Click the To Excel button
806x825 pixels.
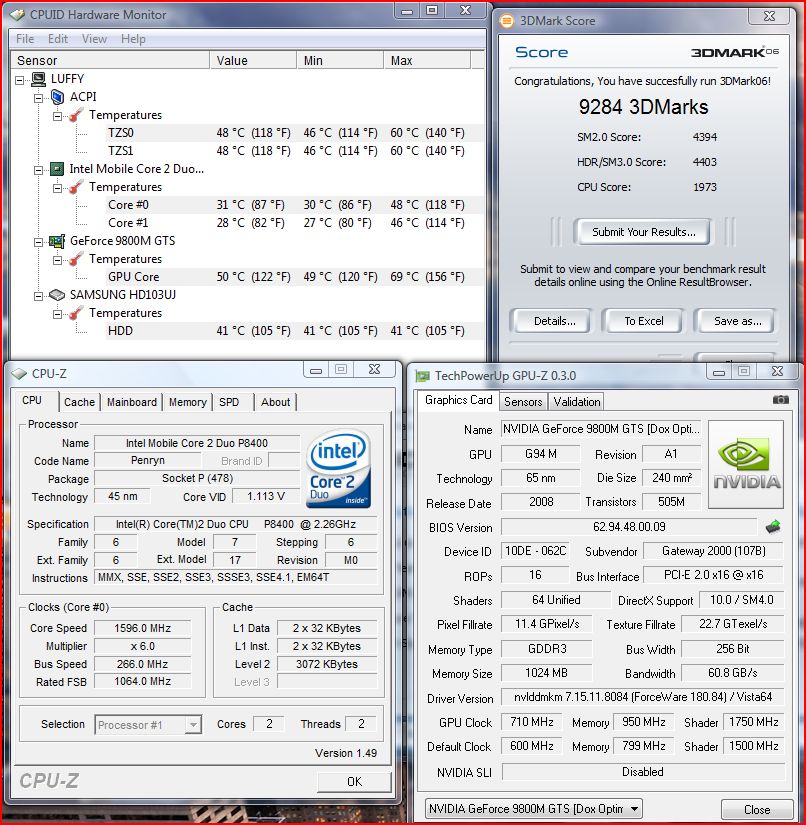[643, 321]
